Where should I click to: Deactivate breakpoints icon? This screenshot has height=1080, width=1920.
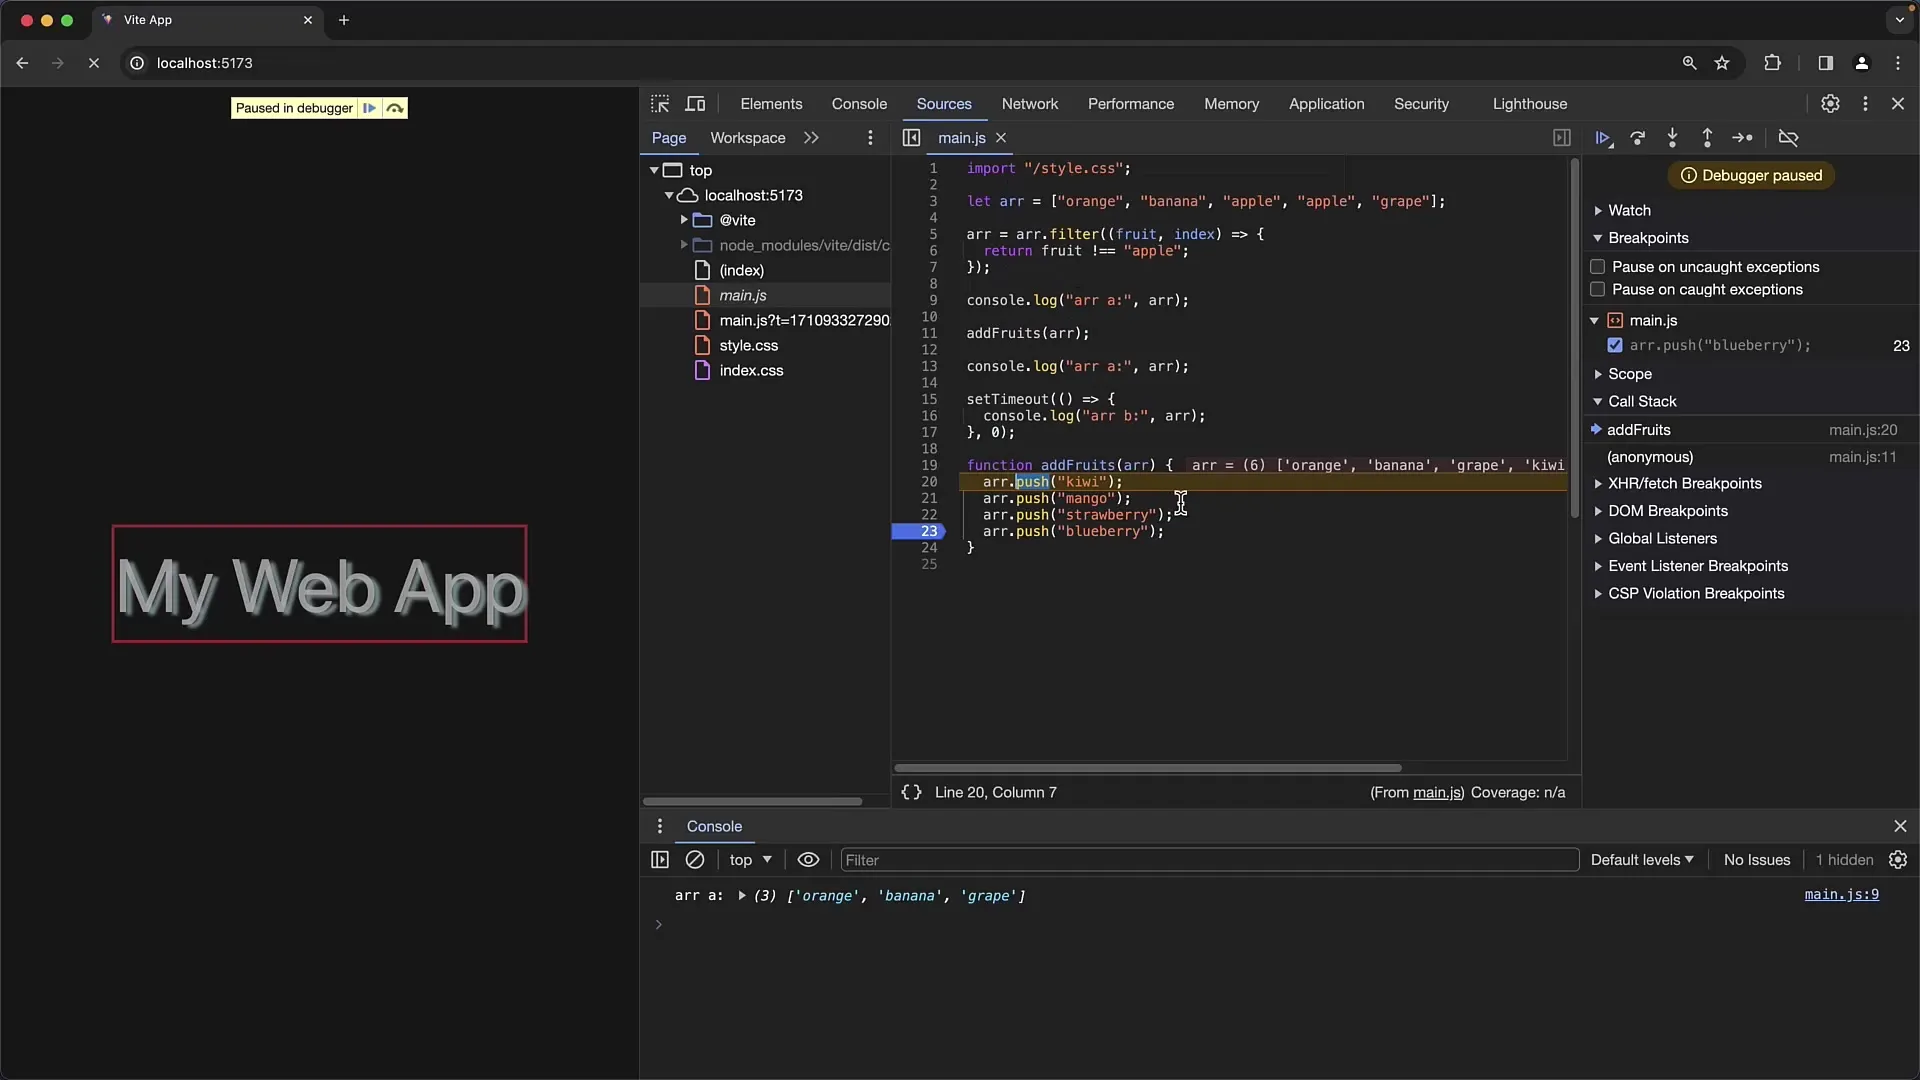[1788, 138]
